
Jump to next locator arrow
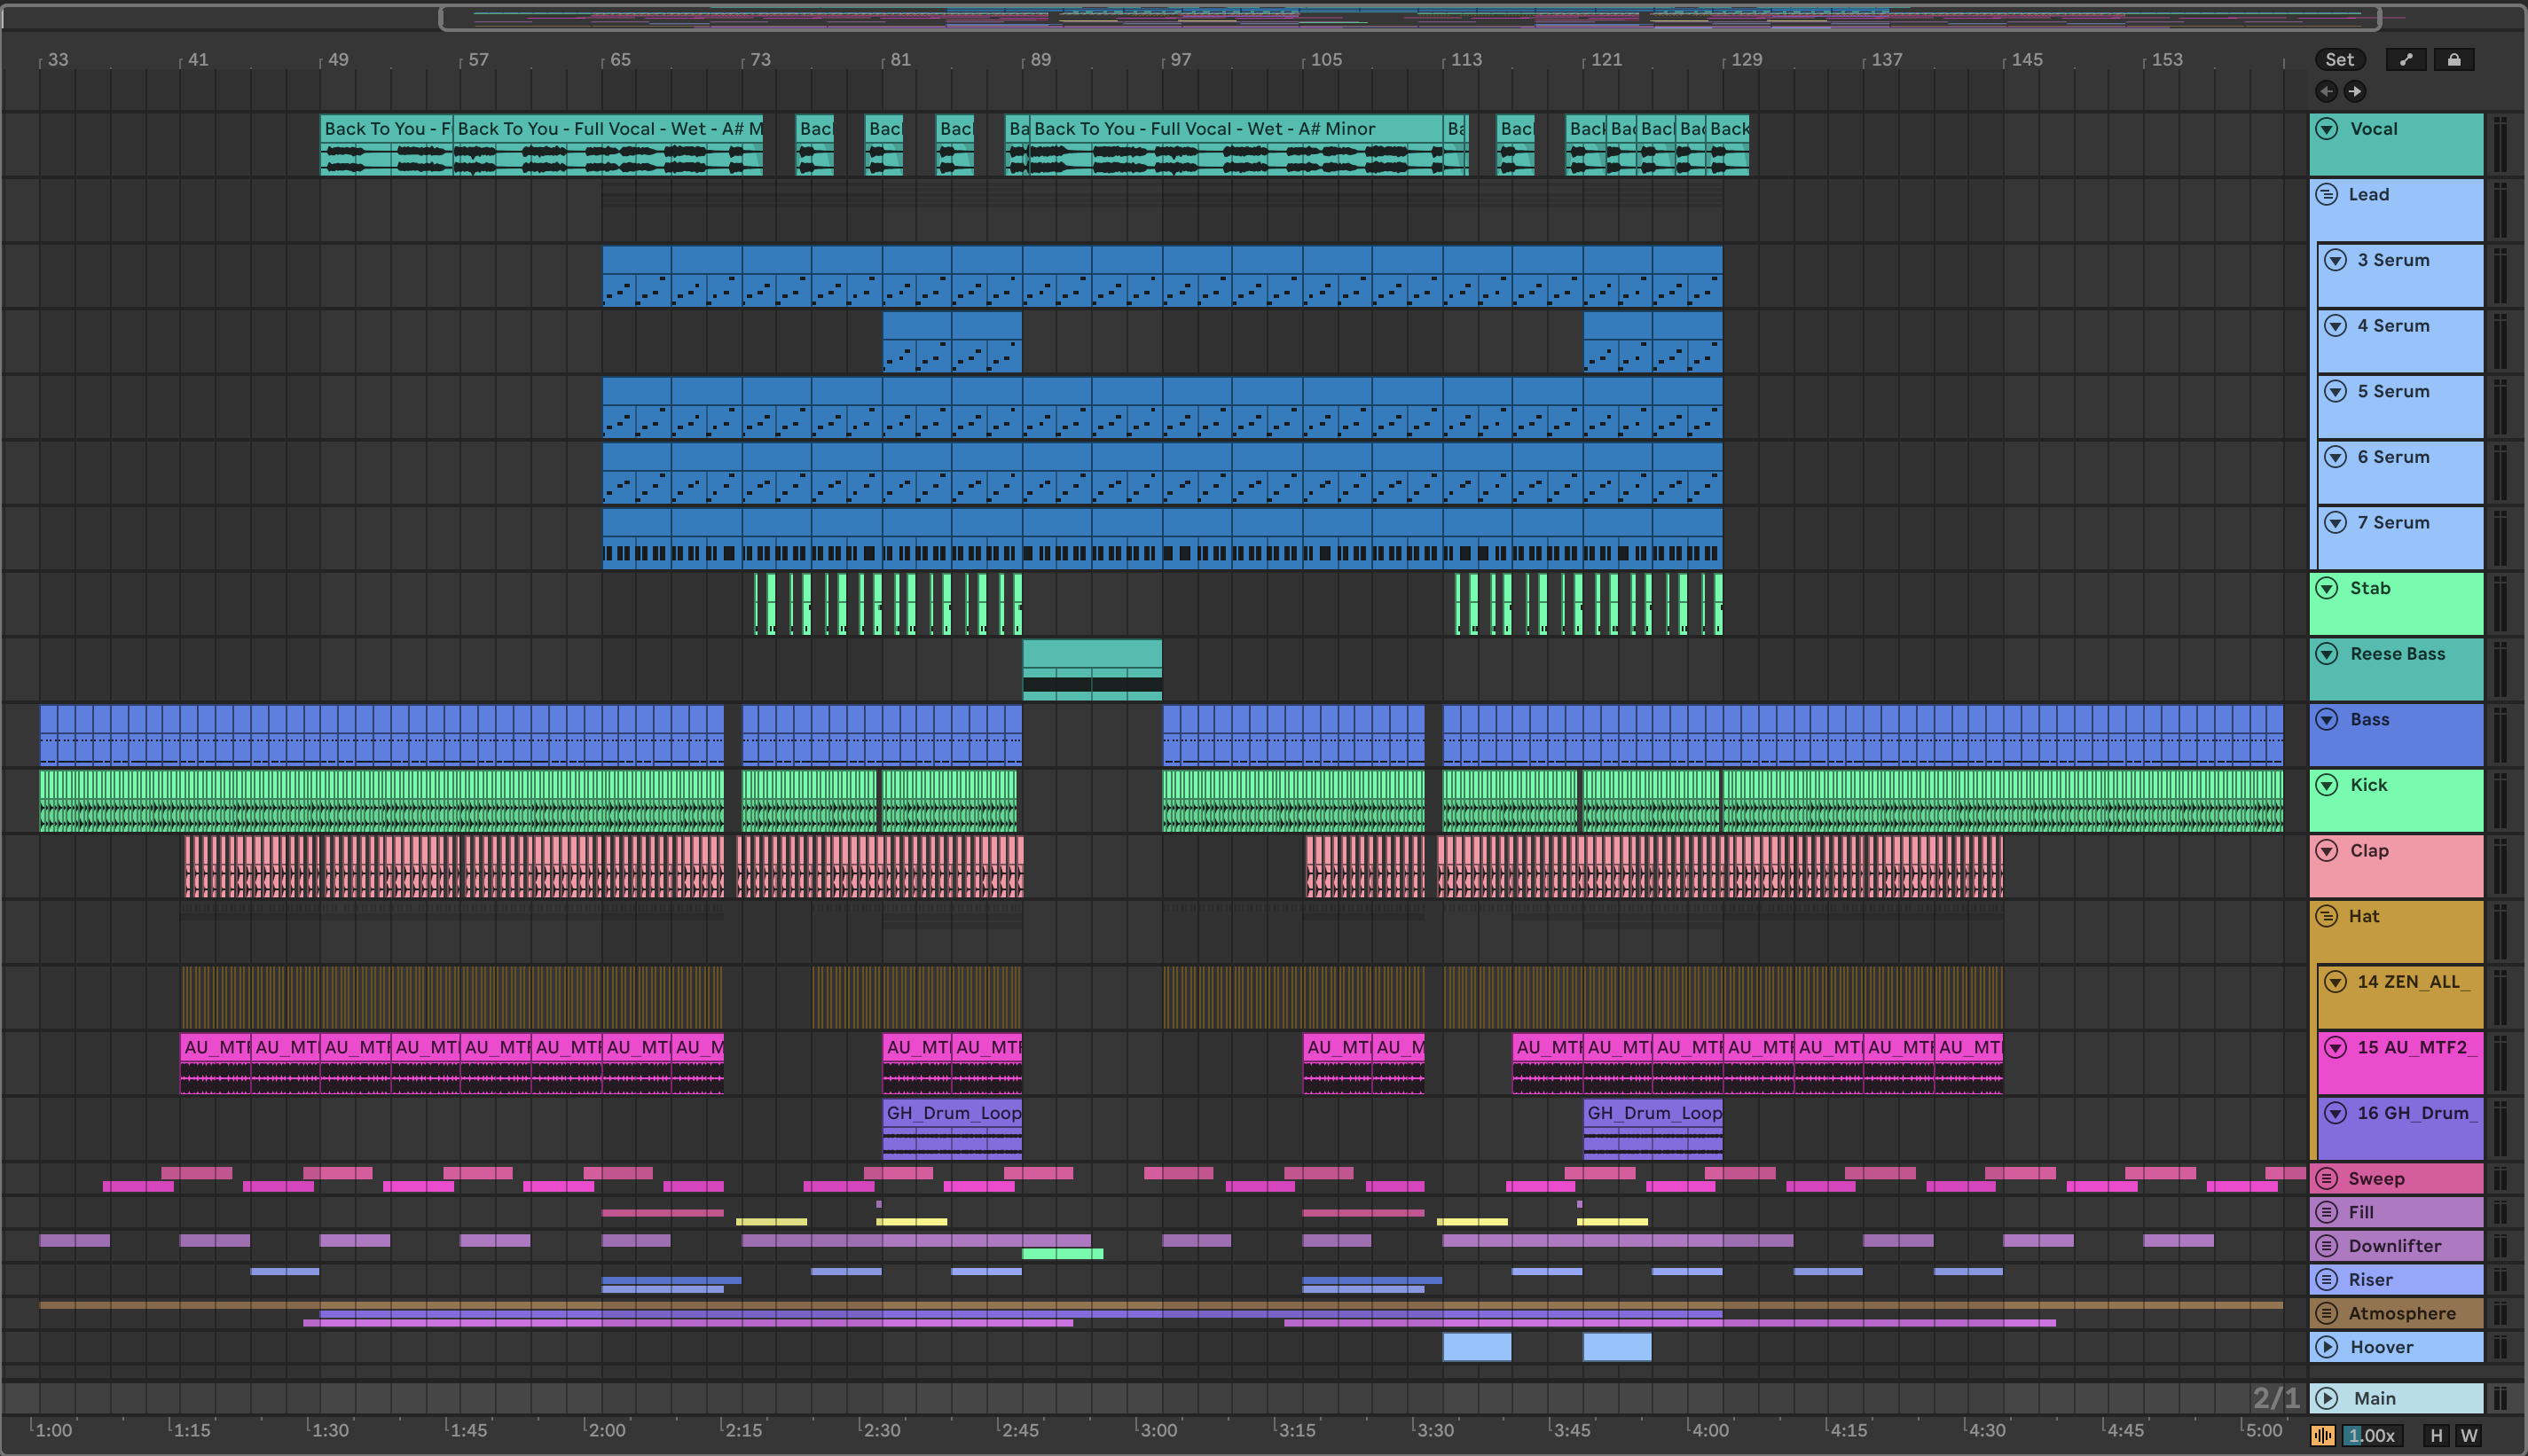pyautogui.click(x=2355, y=92)
